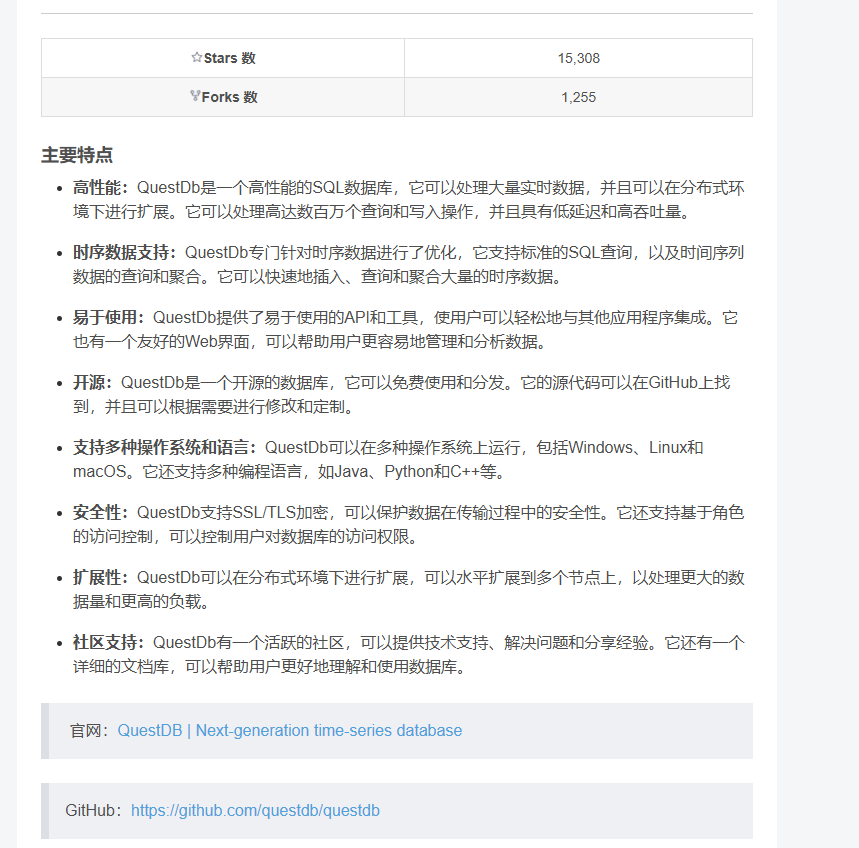The height and width of the screenshot is (848, 859).
Task: Click the Forks 数 table cell label
Action: 230,97
